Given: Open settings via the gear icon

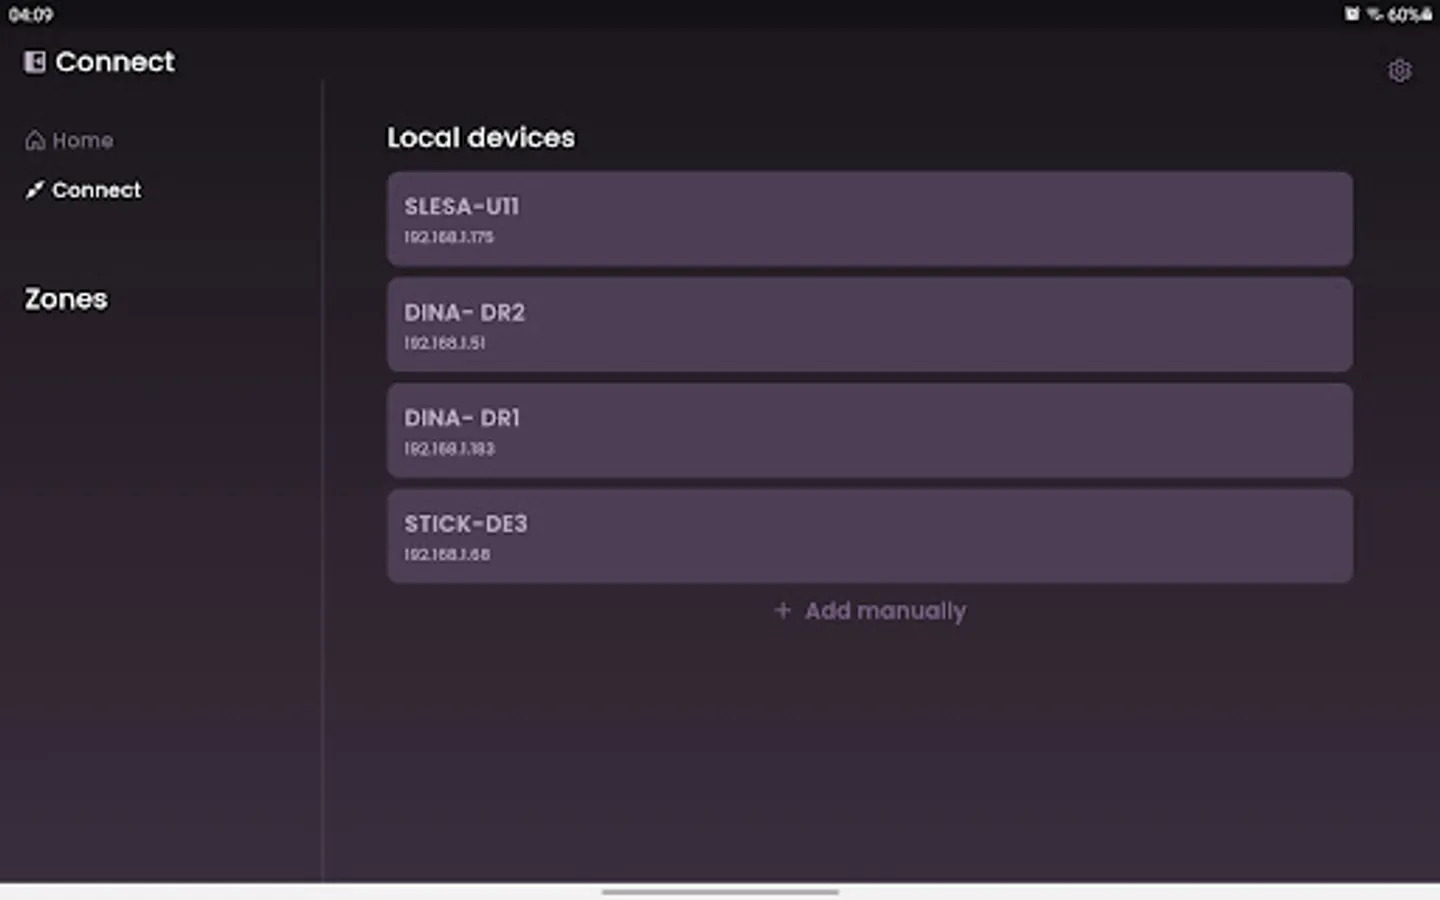Looking at the screenshot, I should point(1399,70).
